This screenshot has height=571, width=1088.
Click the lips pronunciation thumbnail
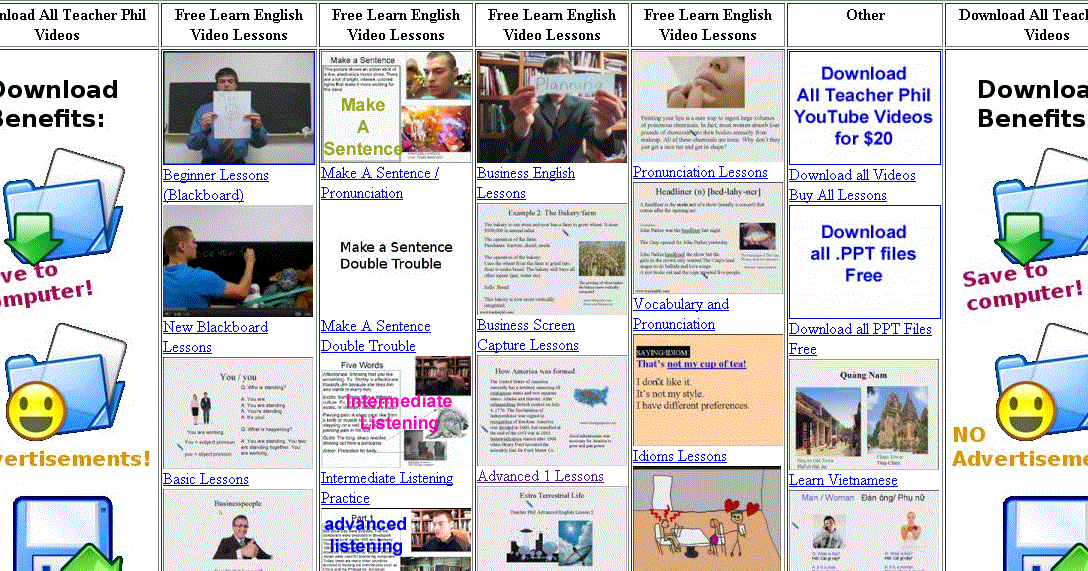(x=708, y=106)
